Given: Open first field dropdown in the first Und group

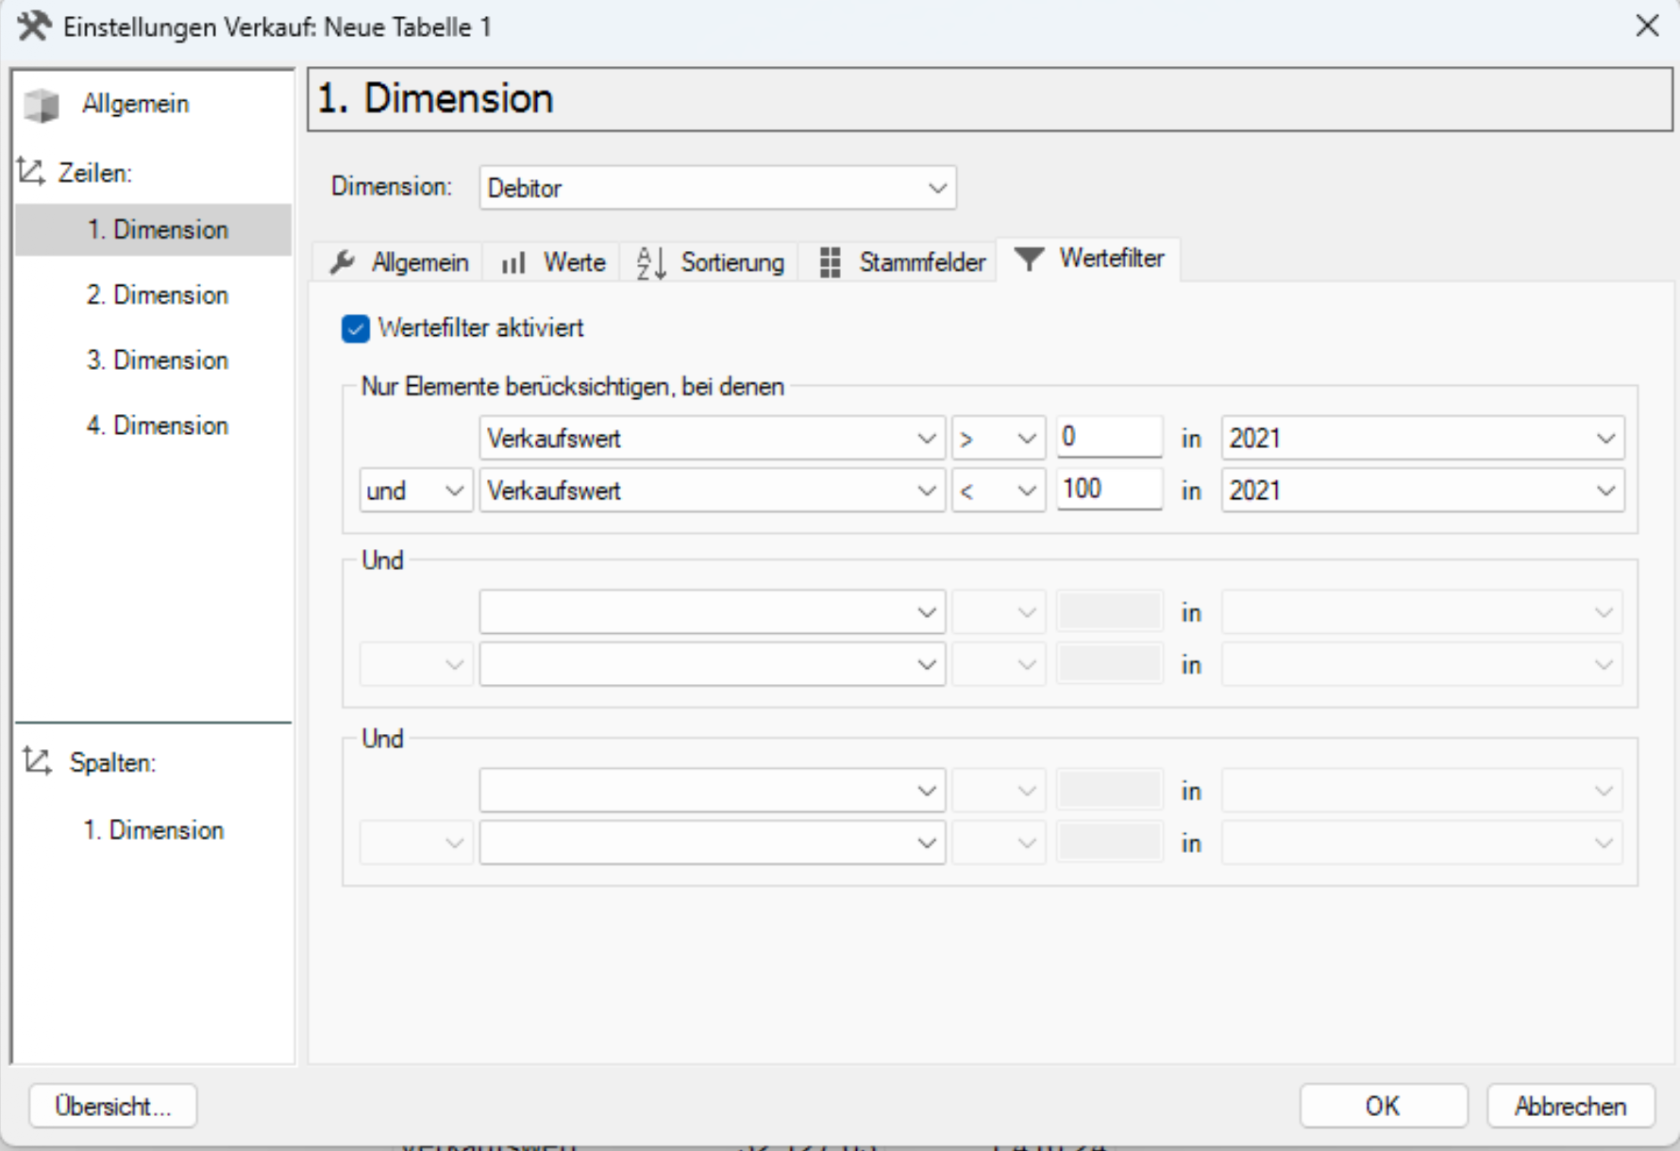Looking at the screenshot, I should coord(712,612).
